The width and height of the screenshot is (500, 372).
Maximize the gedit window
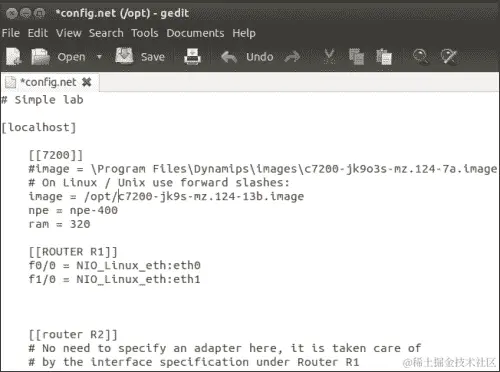[x=39, y=13]
